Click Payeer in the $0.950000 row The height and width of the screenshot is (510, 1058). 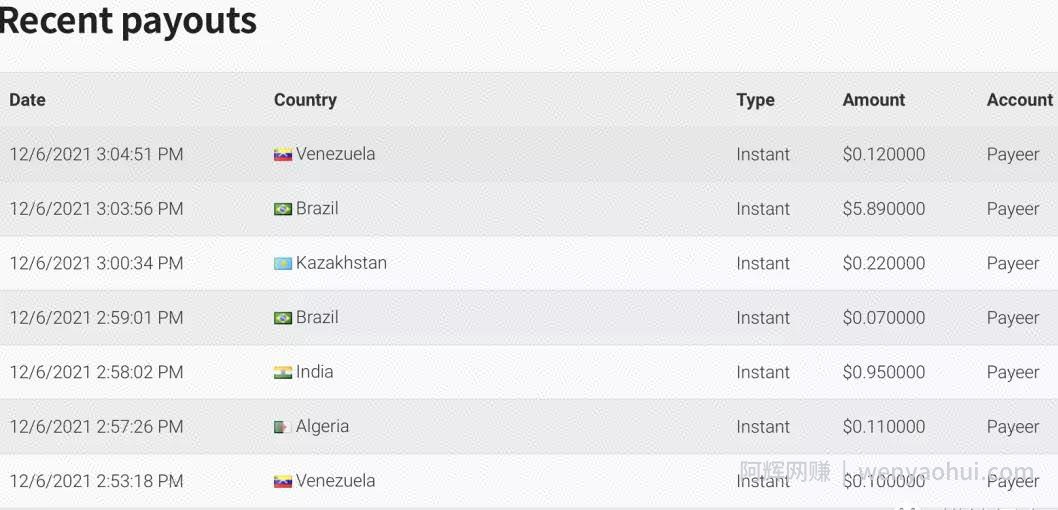click(x=1013, y=372)
